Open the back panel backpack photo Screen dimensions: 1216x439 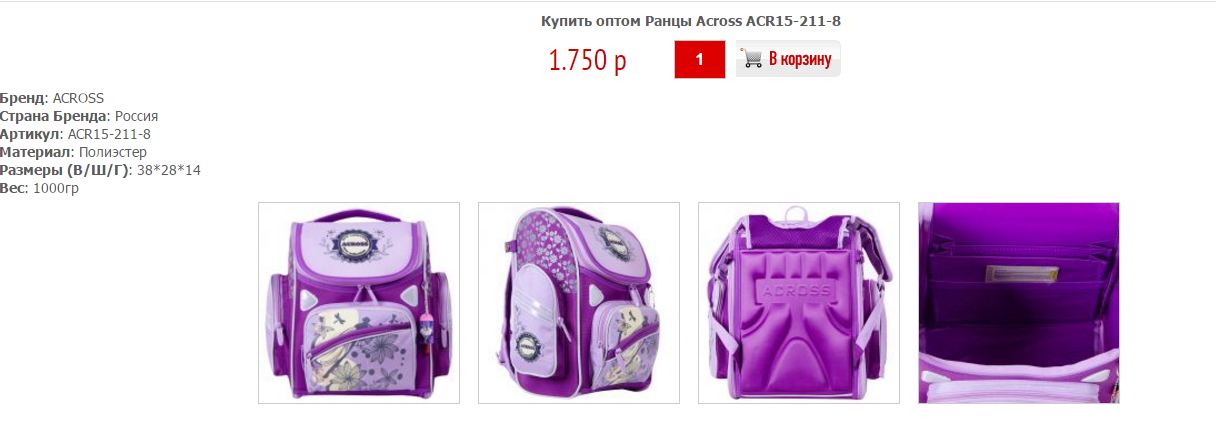click(799, 303)
